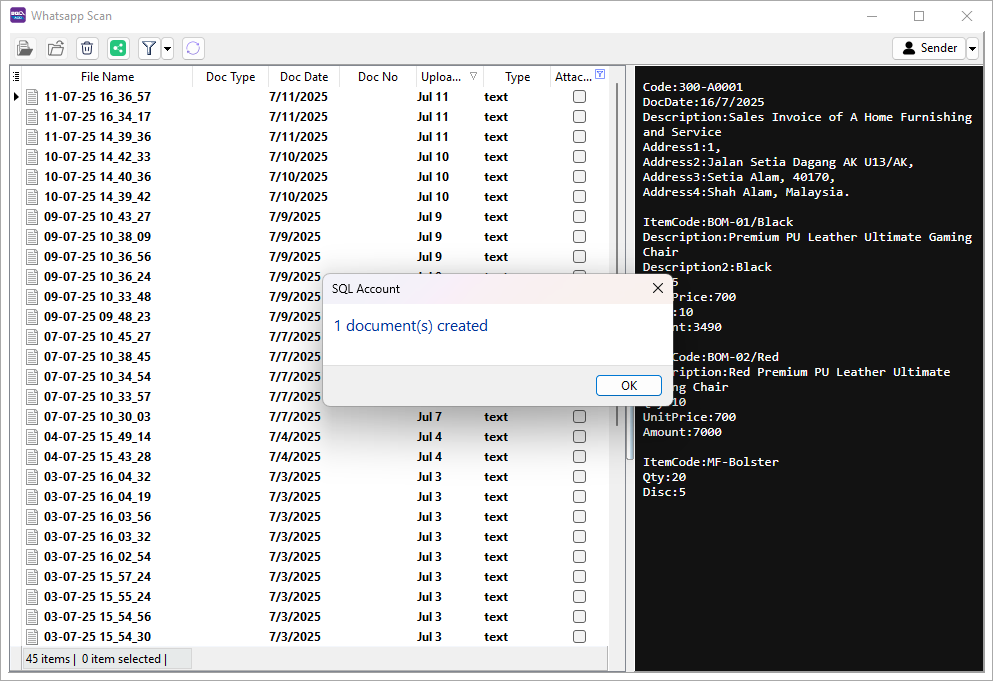
Task: Click the Doc Date column header
Action: (304, 77)
